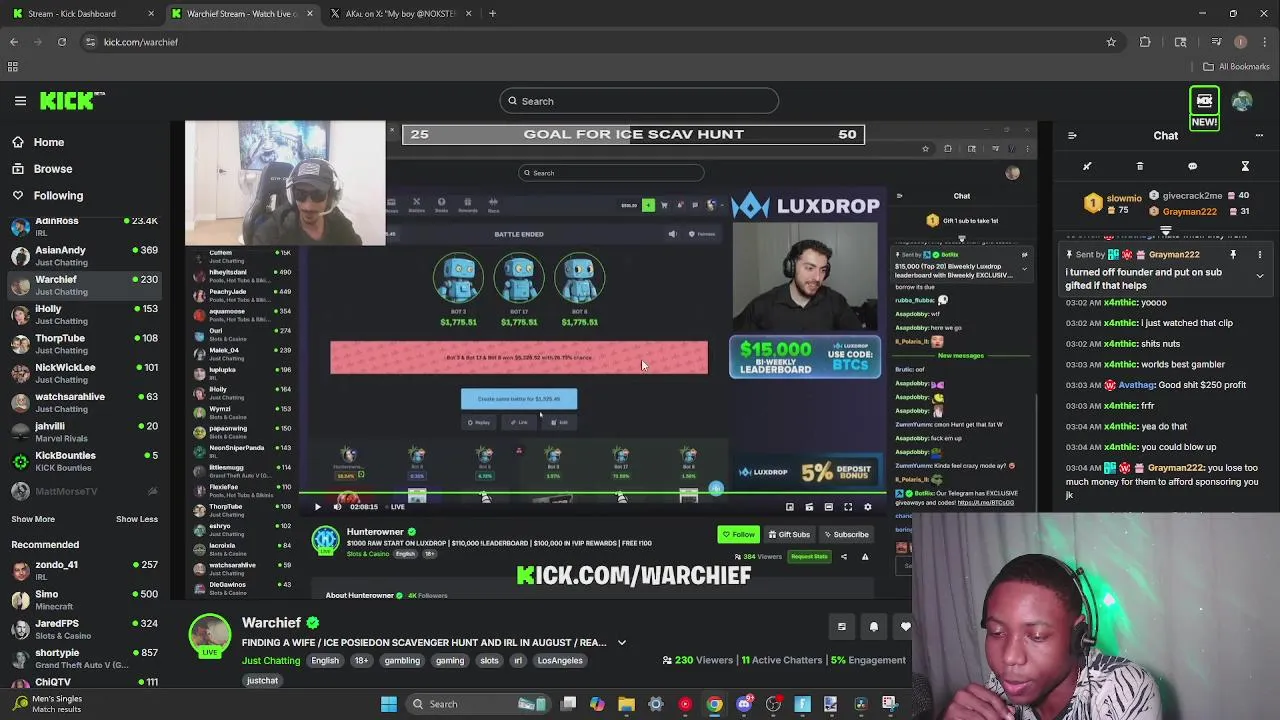Open Following in Kick sidebar

(58, 196)
